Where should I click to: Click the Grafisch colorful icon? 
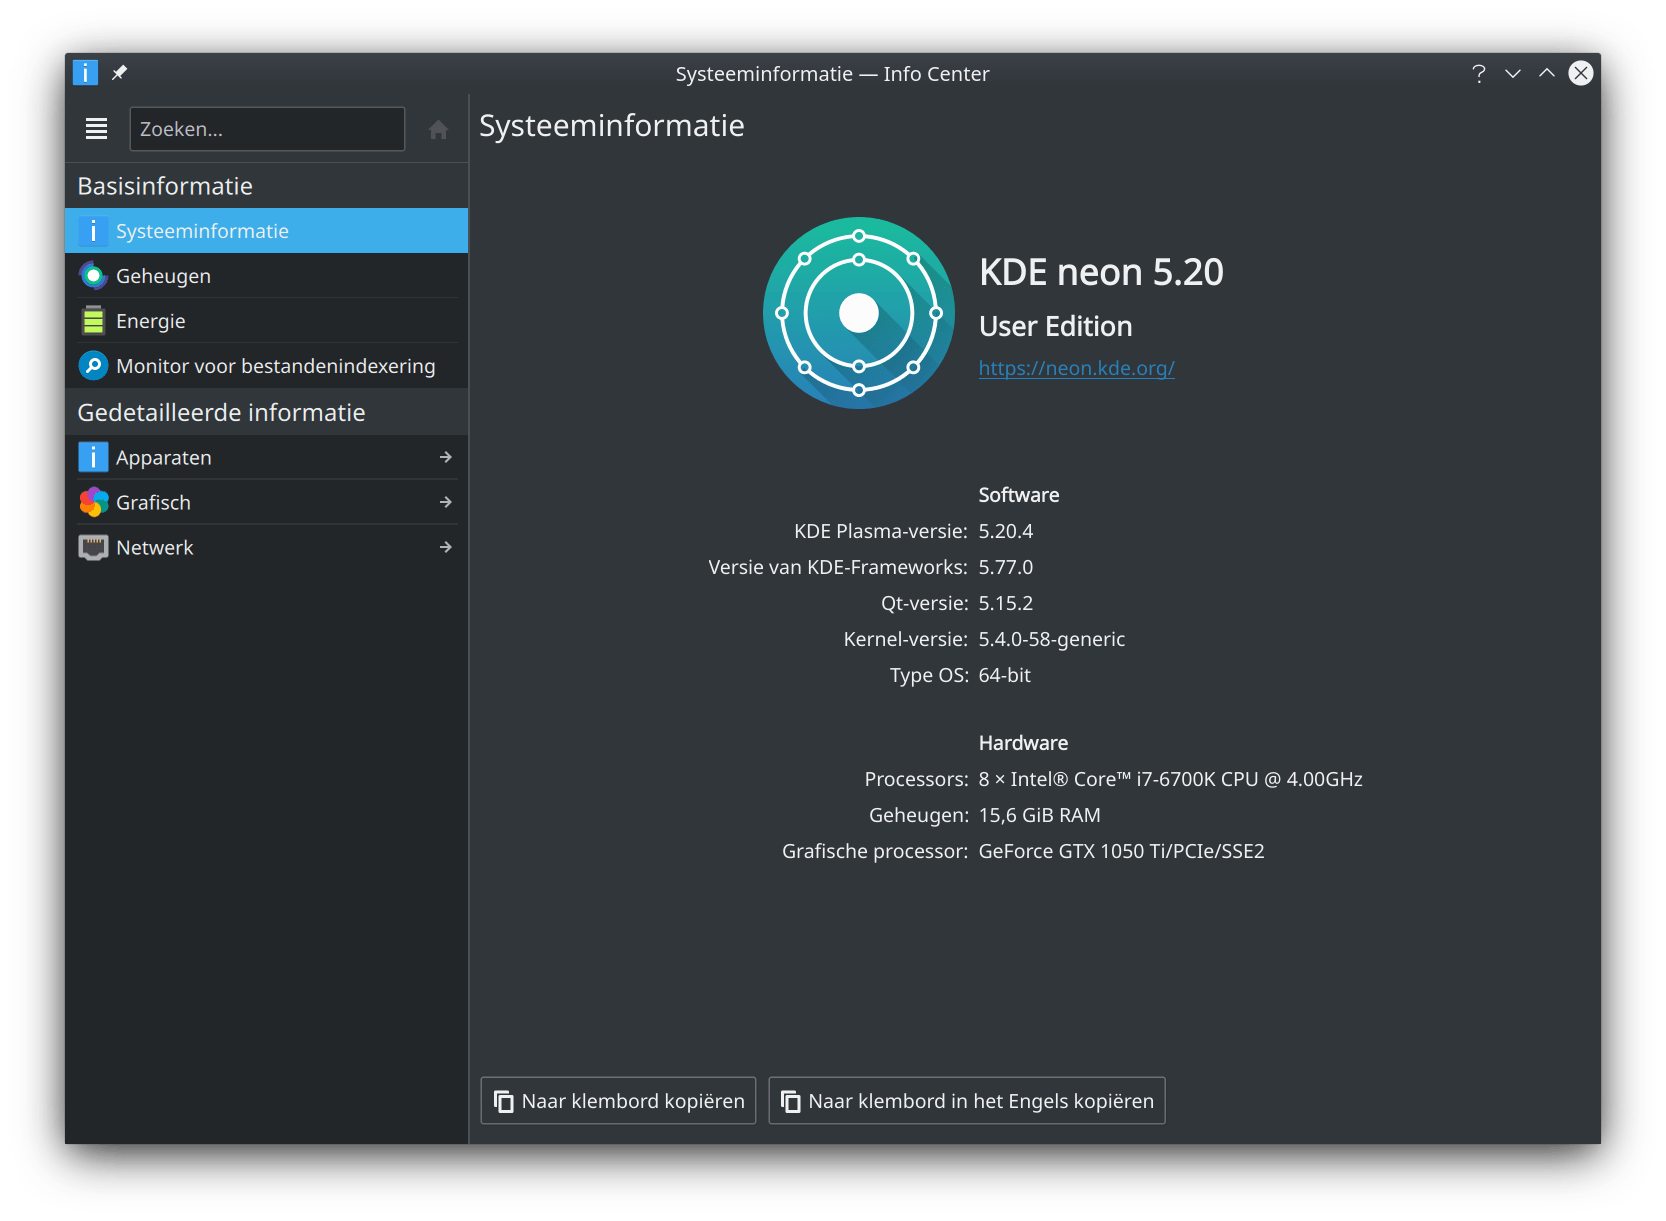click(x=93, y=502)
